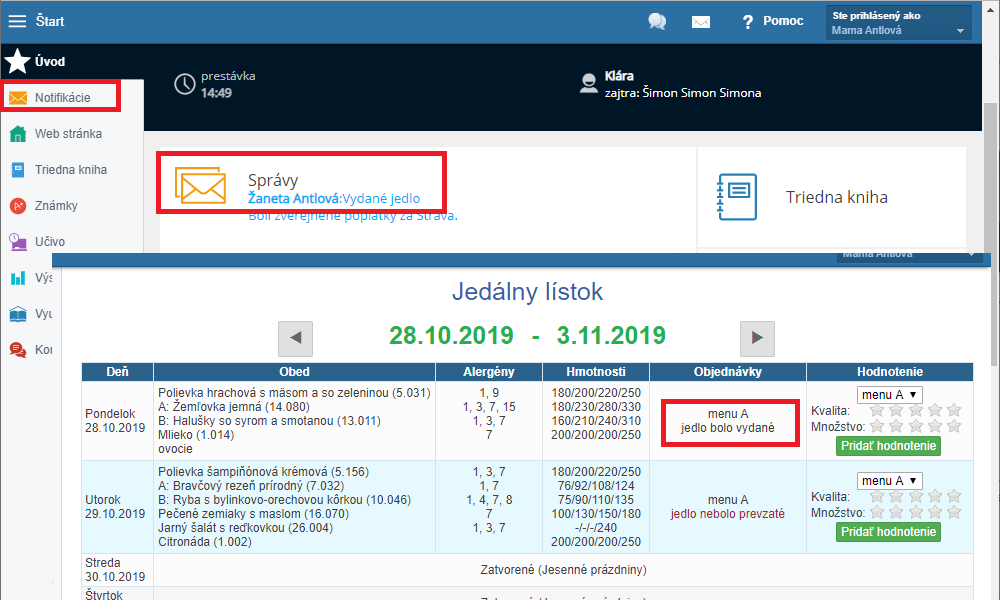
Task: Click the red Známky sidebar icon
Action: pyautogui.click(x=18, y=206)
